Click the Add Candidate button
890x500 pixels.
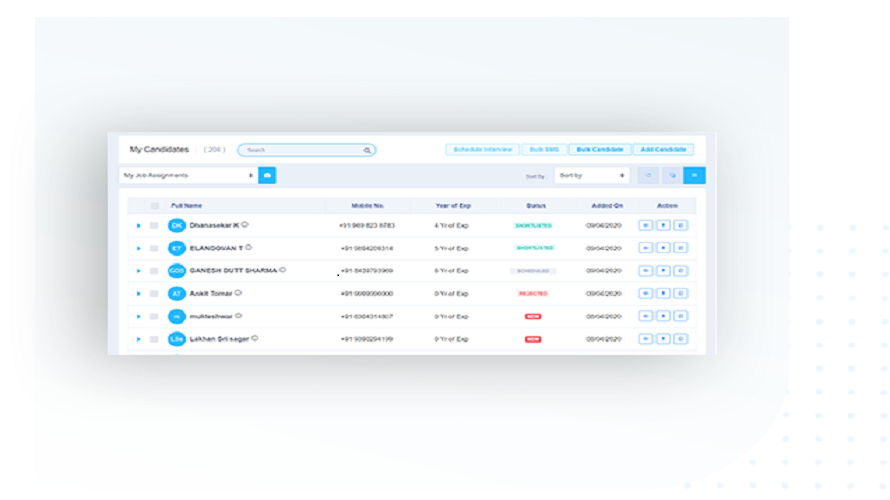pos(663,150)
